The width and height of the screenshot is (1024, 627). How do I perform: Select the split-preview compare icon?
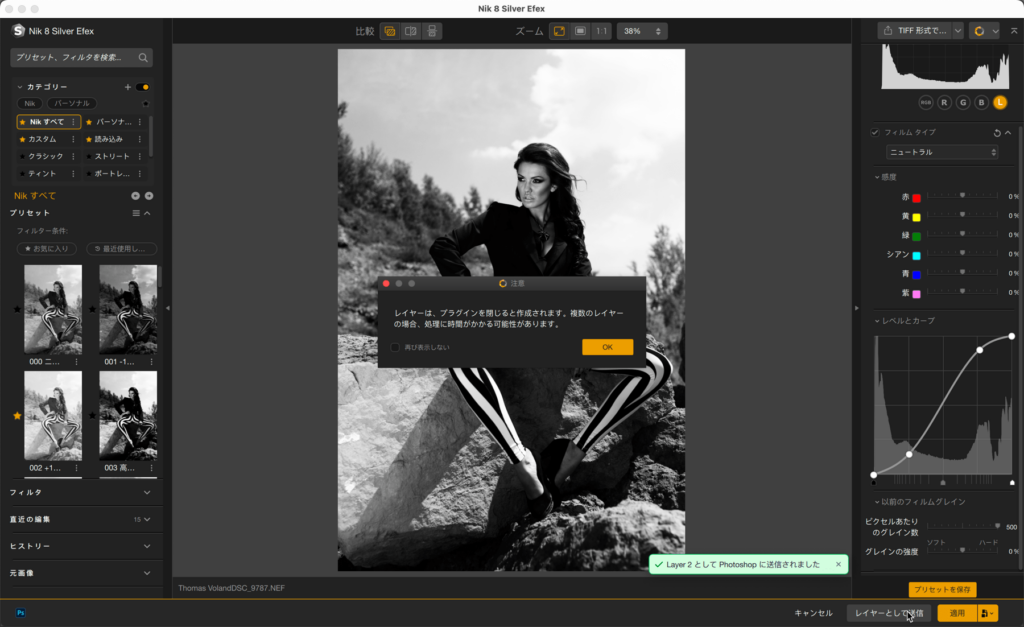click(411, 31)
